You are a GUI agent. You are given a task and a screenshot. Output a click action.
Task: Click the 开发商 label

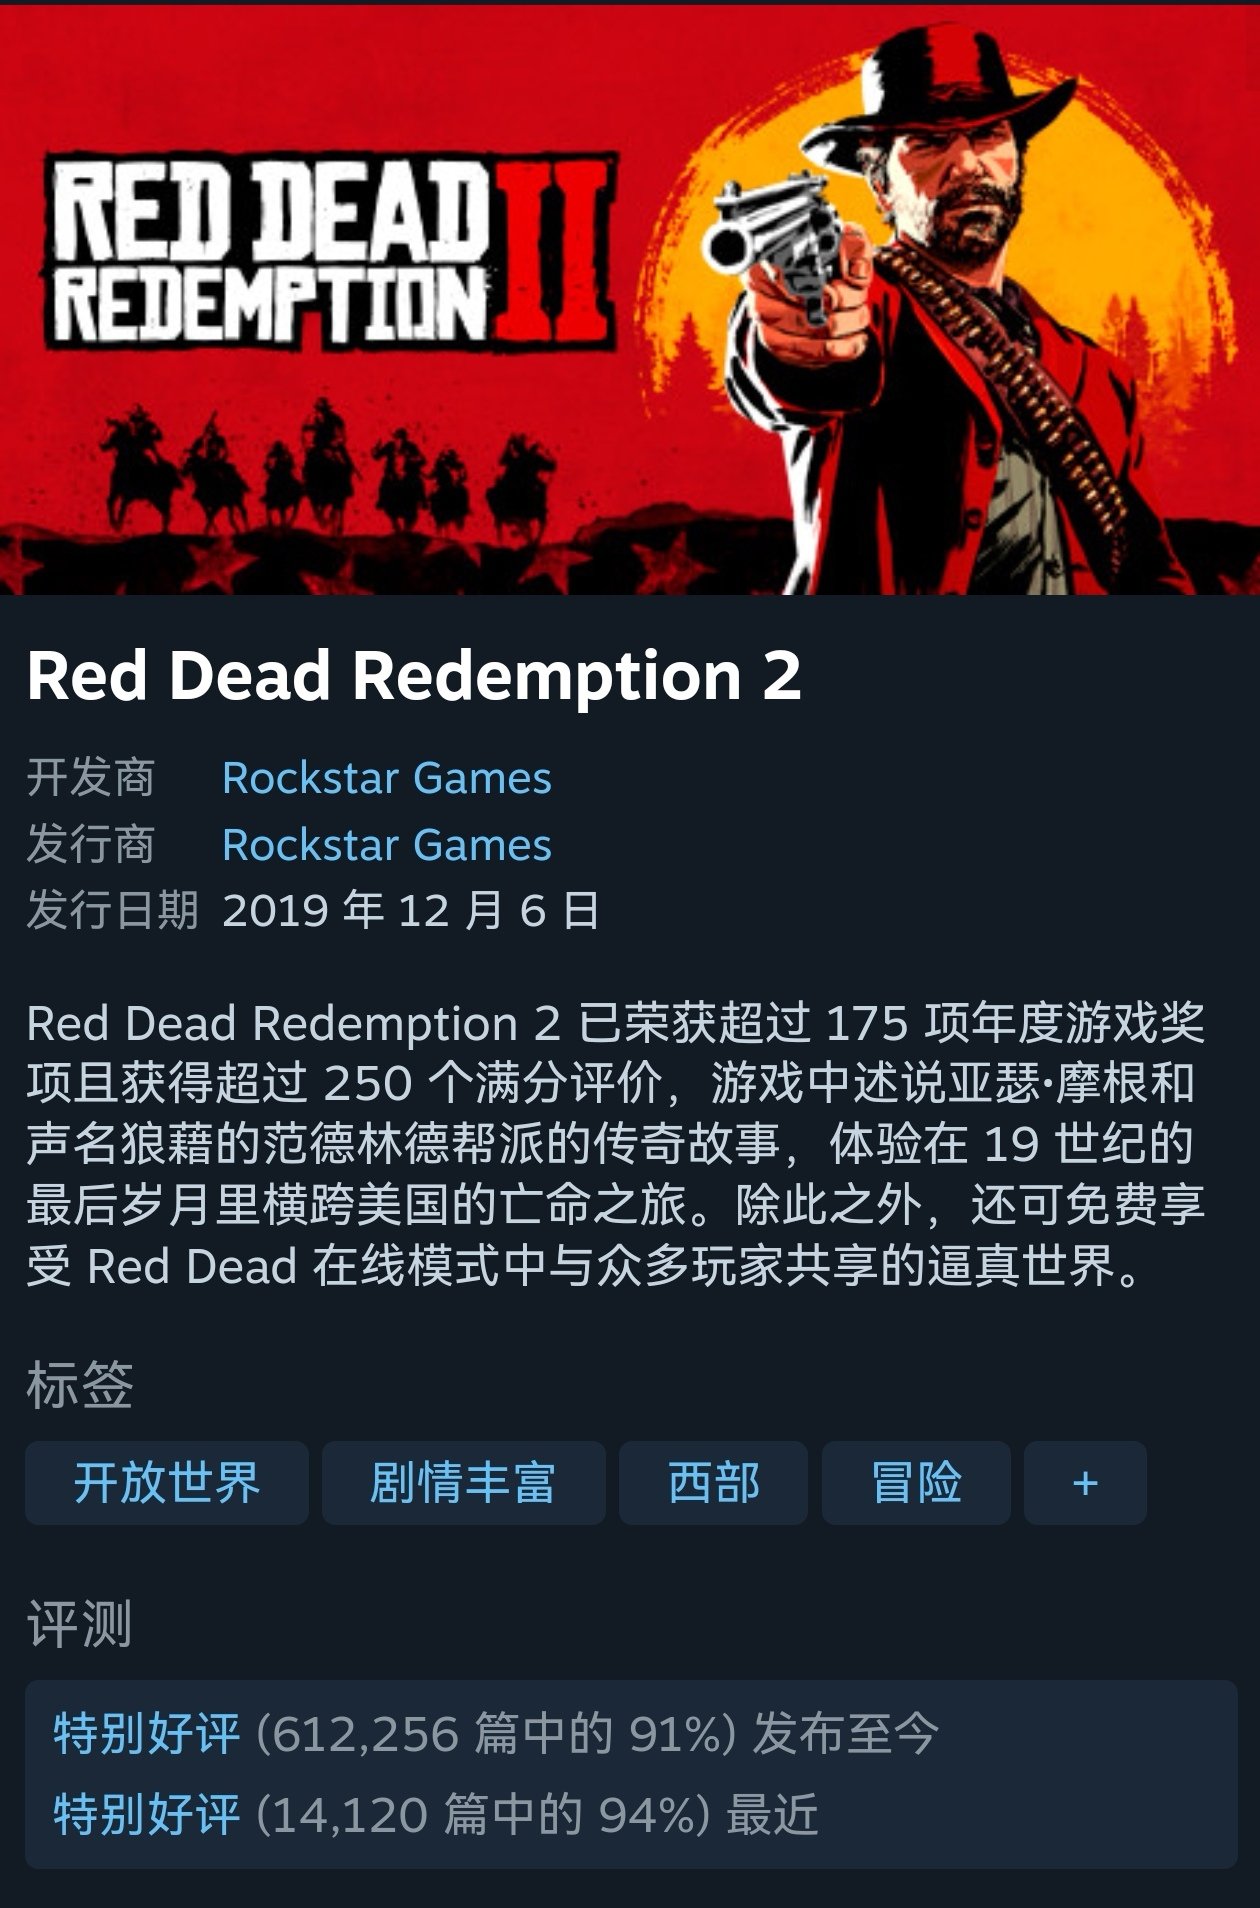pos(91,778)
